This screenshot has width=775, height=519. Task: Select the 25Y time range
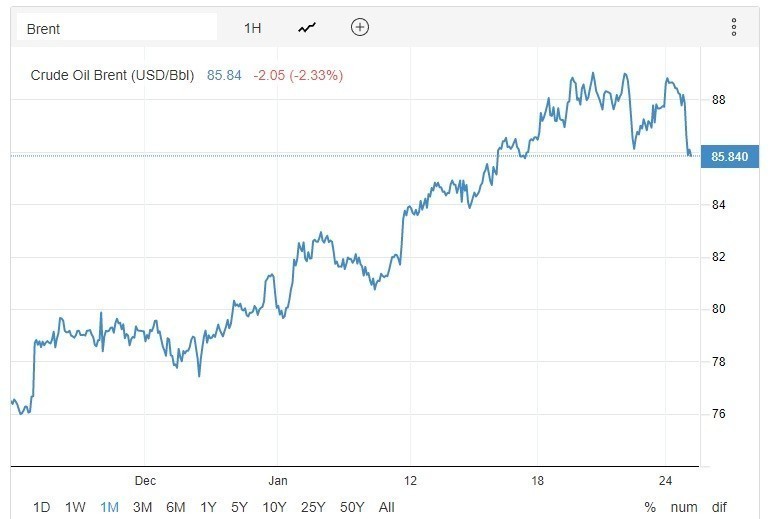pyautogui.click(x=313, y=507)
